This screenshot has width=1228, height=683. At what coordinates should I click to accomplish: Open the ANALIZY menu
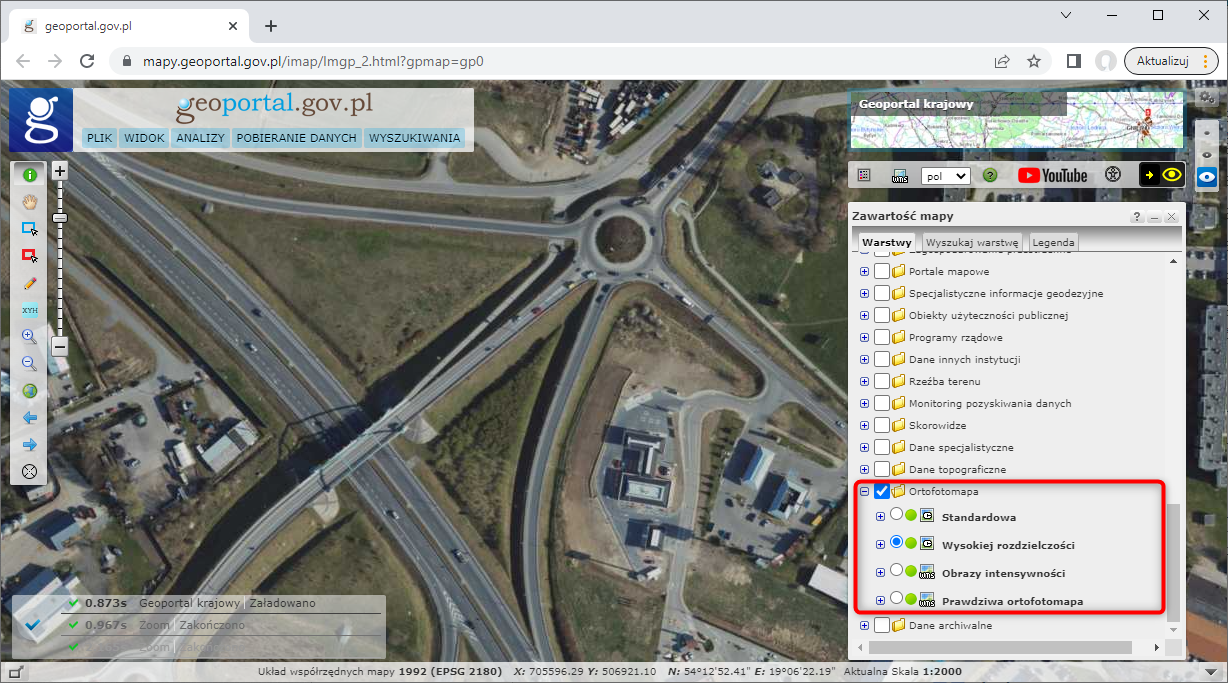coord(200,138)
